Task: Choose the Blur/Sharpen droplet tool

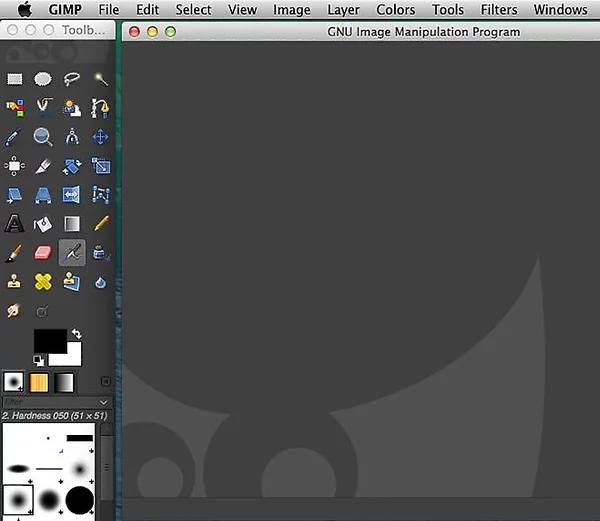Action: coord(101,283)
